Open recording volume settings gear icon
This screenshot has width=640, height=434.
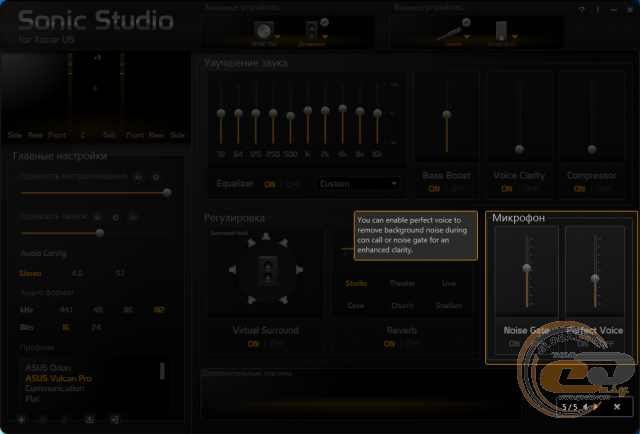click(116, 217)
